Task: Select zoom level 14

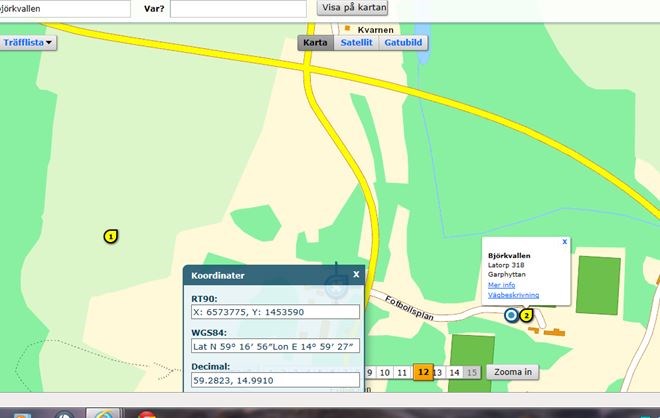Action: coord(454,372)
